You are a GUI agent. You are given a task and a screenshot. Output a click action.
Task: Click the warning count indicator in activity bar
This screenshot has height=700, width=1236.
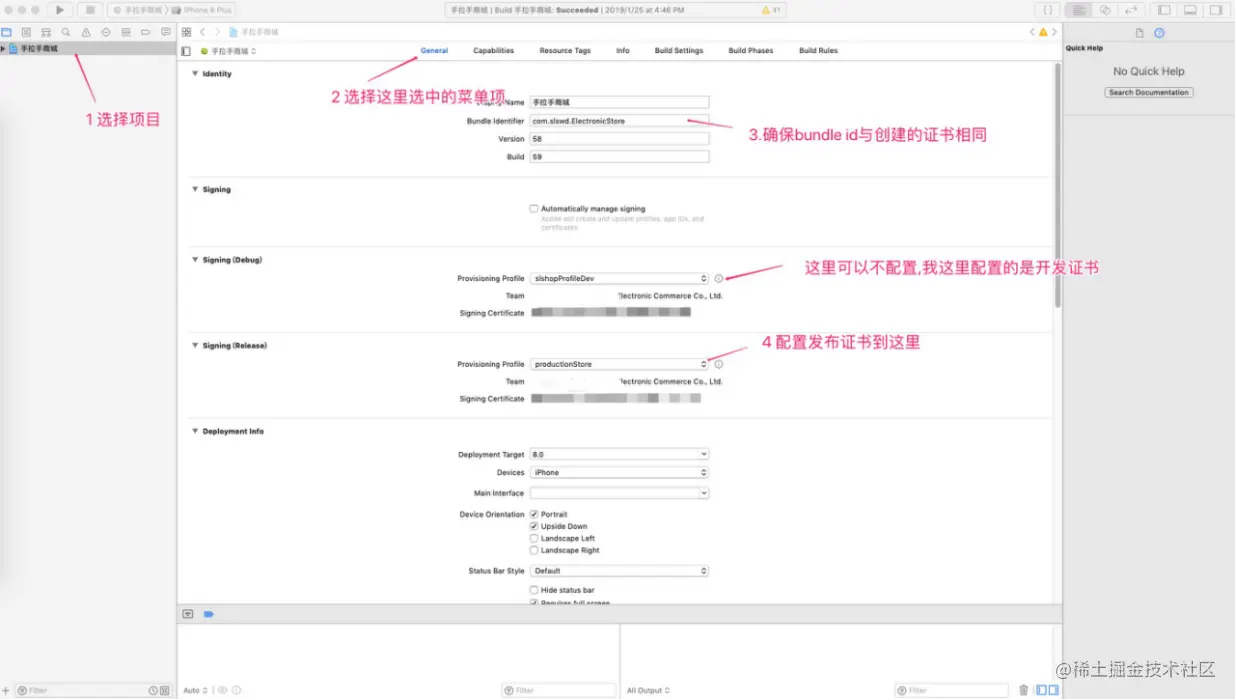[x=772, y=10]
